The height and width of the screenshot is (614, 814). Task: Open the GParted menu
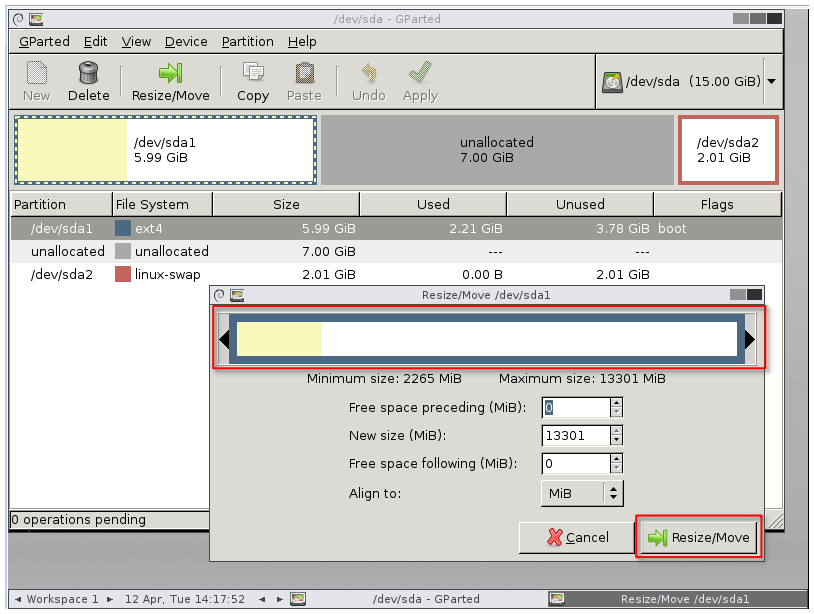tap(44, 42)
